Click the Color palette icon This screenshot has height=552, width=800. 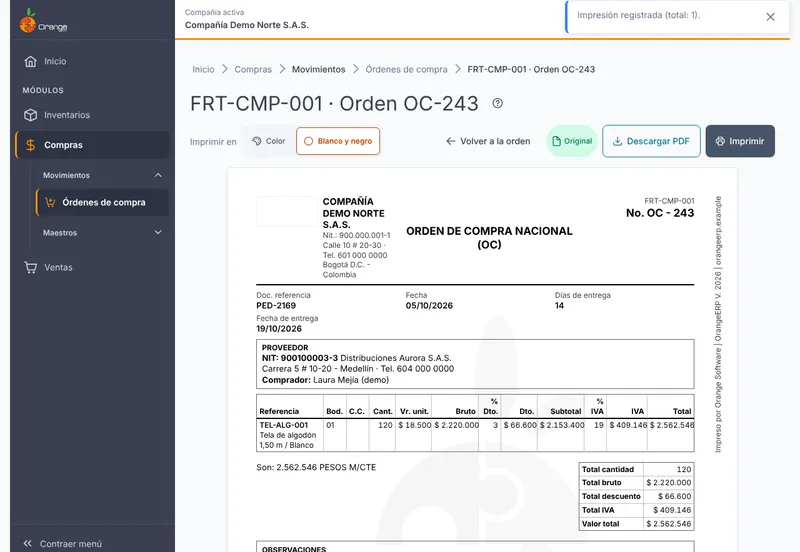click(x=257, y=141)
